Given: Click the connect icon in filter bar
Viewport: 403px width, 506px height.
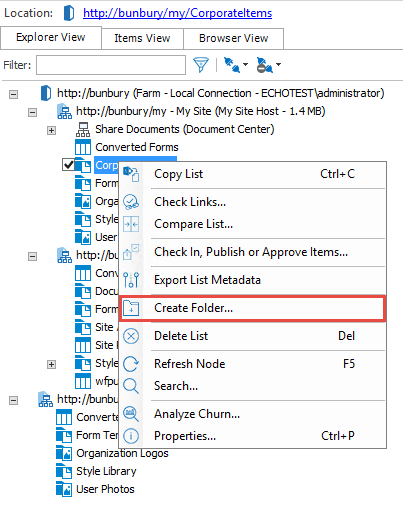Looking at the screenshot, I should 232,65.
